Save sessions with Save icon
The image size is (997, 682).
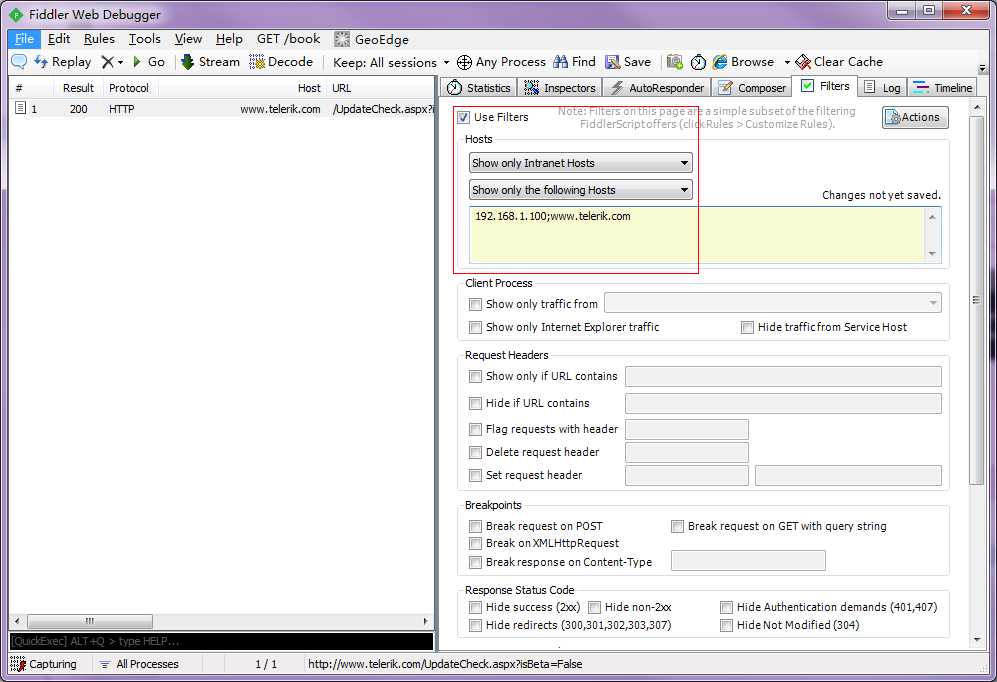coord(628,62)
